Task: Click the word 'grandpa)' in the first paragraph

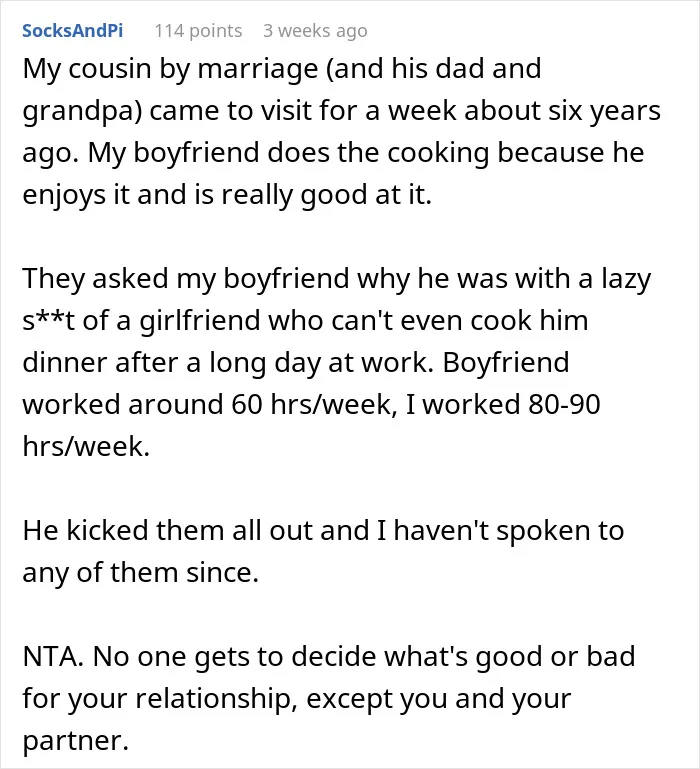Action: 82,112
